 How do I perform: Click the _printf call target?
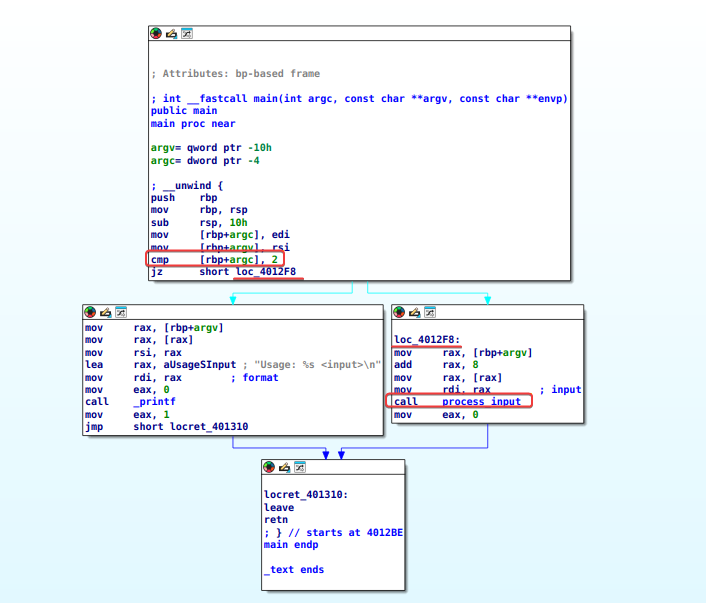[154, 401]
